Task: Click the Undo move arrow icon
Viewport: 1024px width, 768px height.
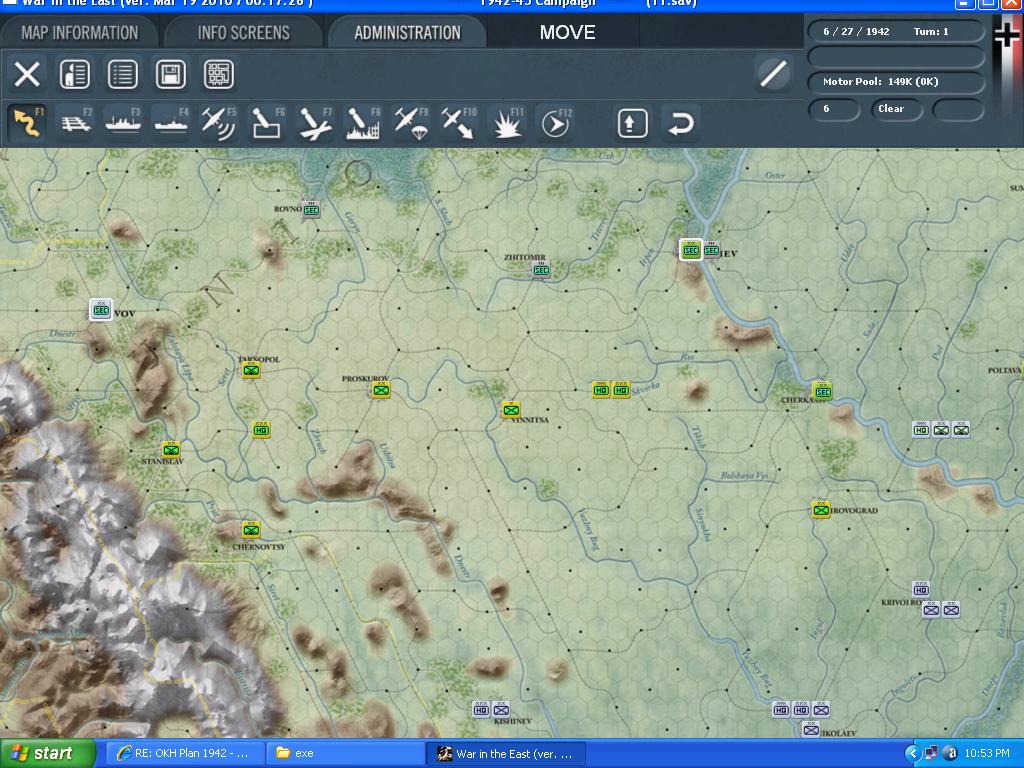Action: pyautogui.click(x=680, y=123)
